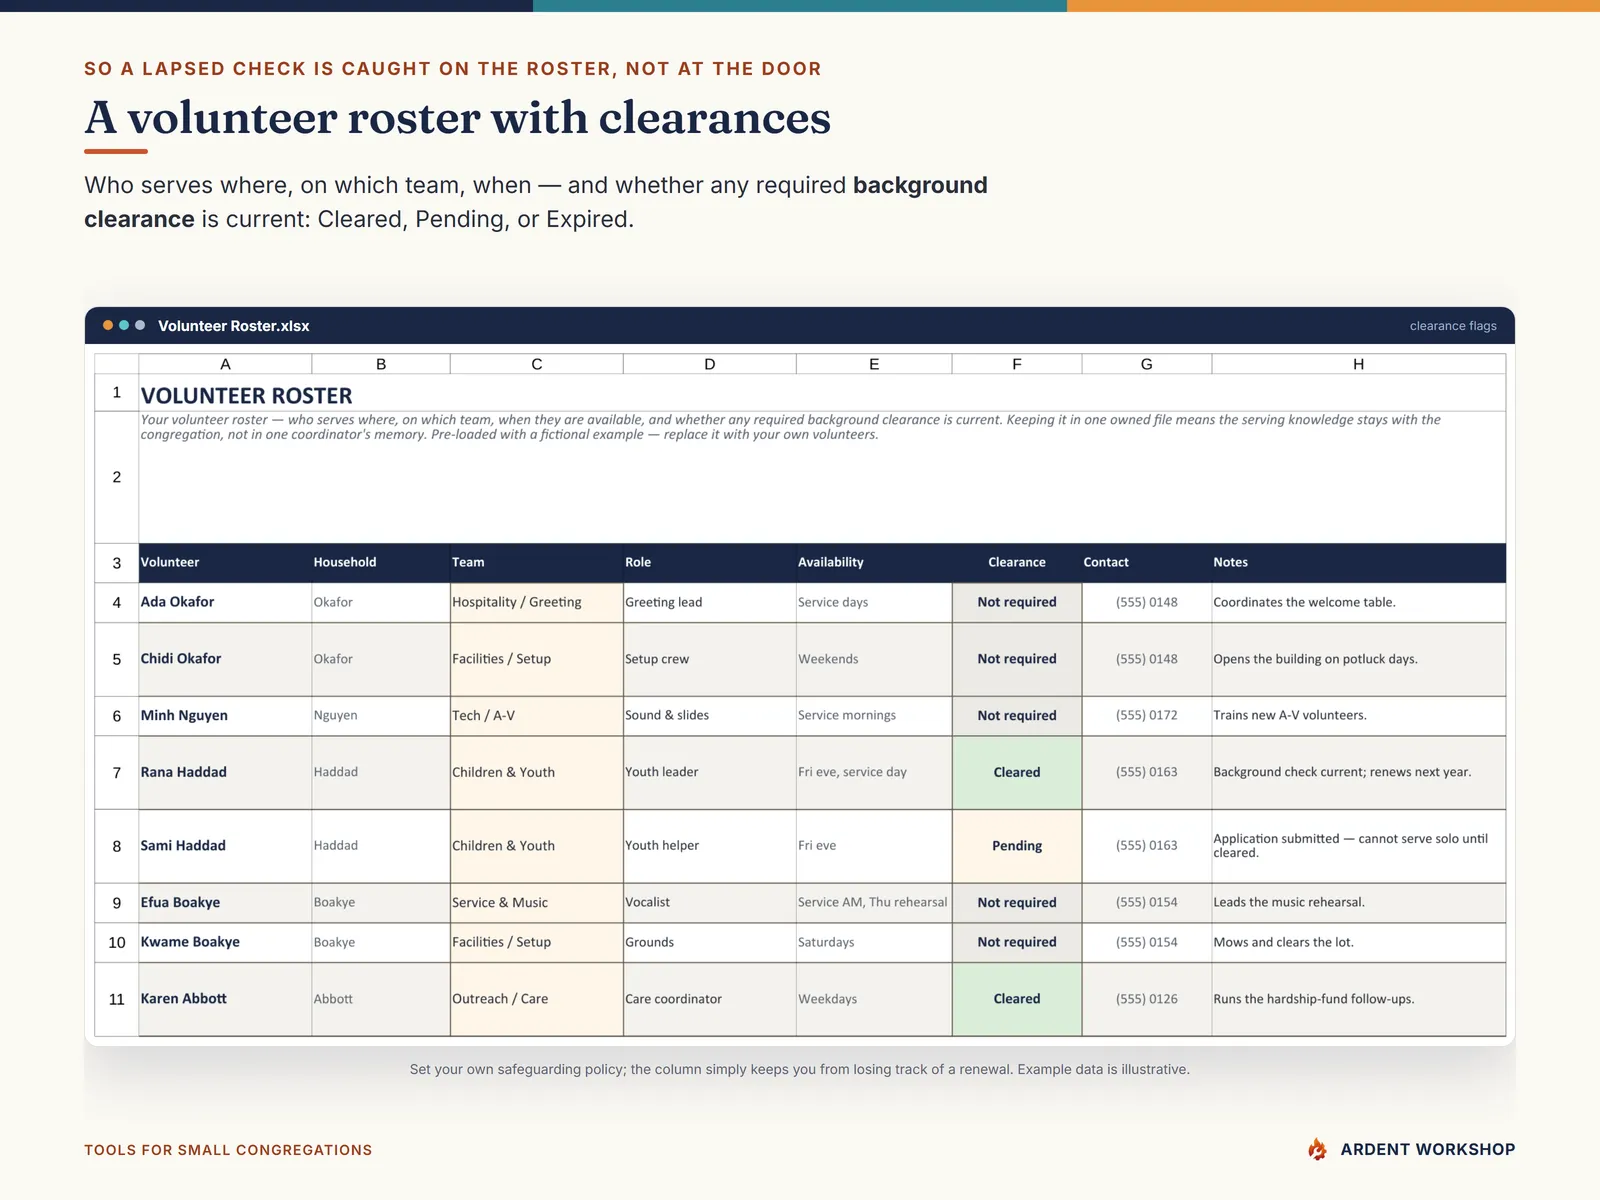Select the column A header

click(225, 364)
